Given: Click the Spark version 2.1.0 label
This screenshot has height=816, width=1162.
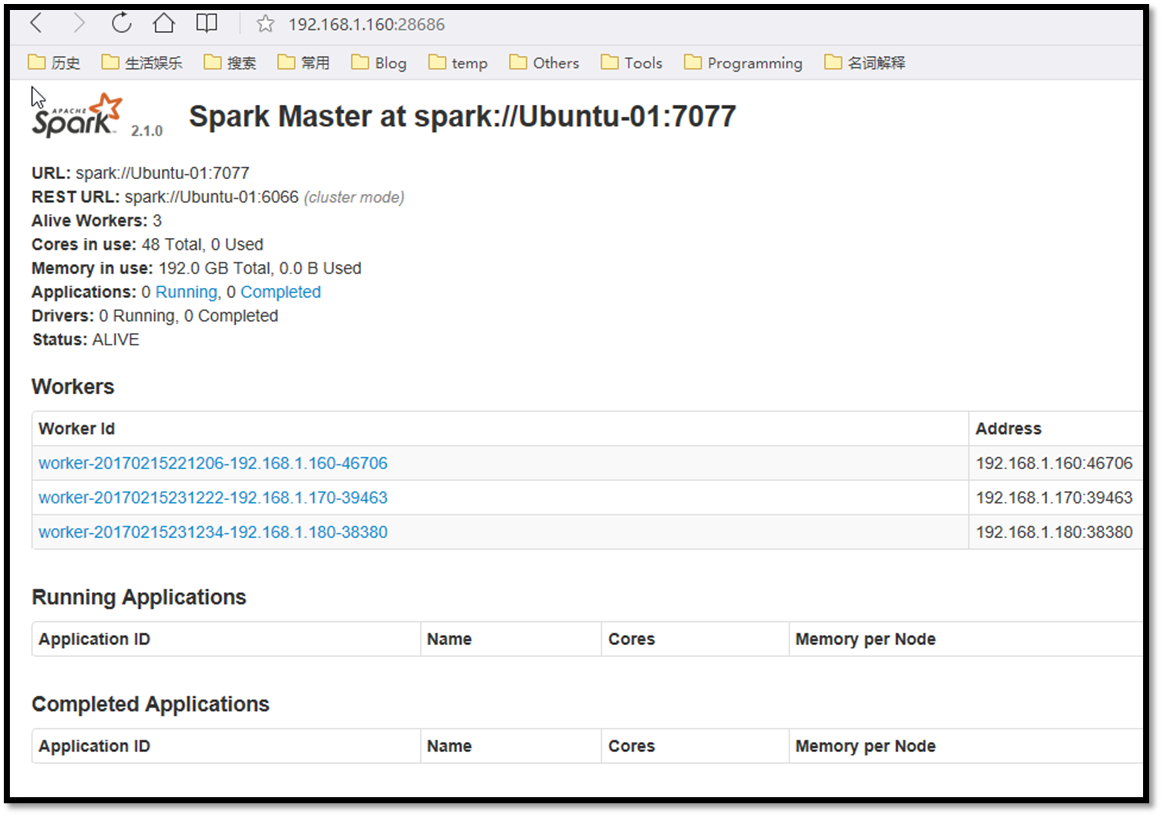Looking at the screenshot, I should [x=147, y=131].
